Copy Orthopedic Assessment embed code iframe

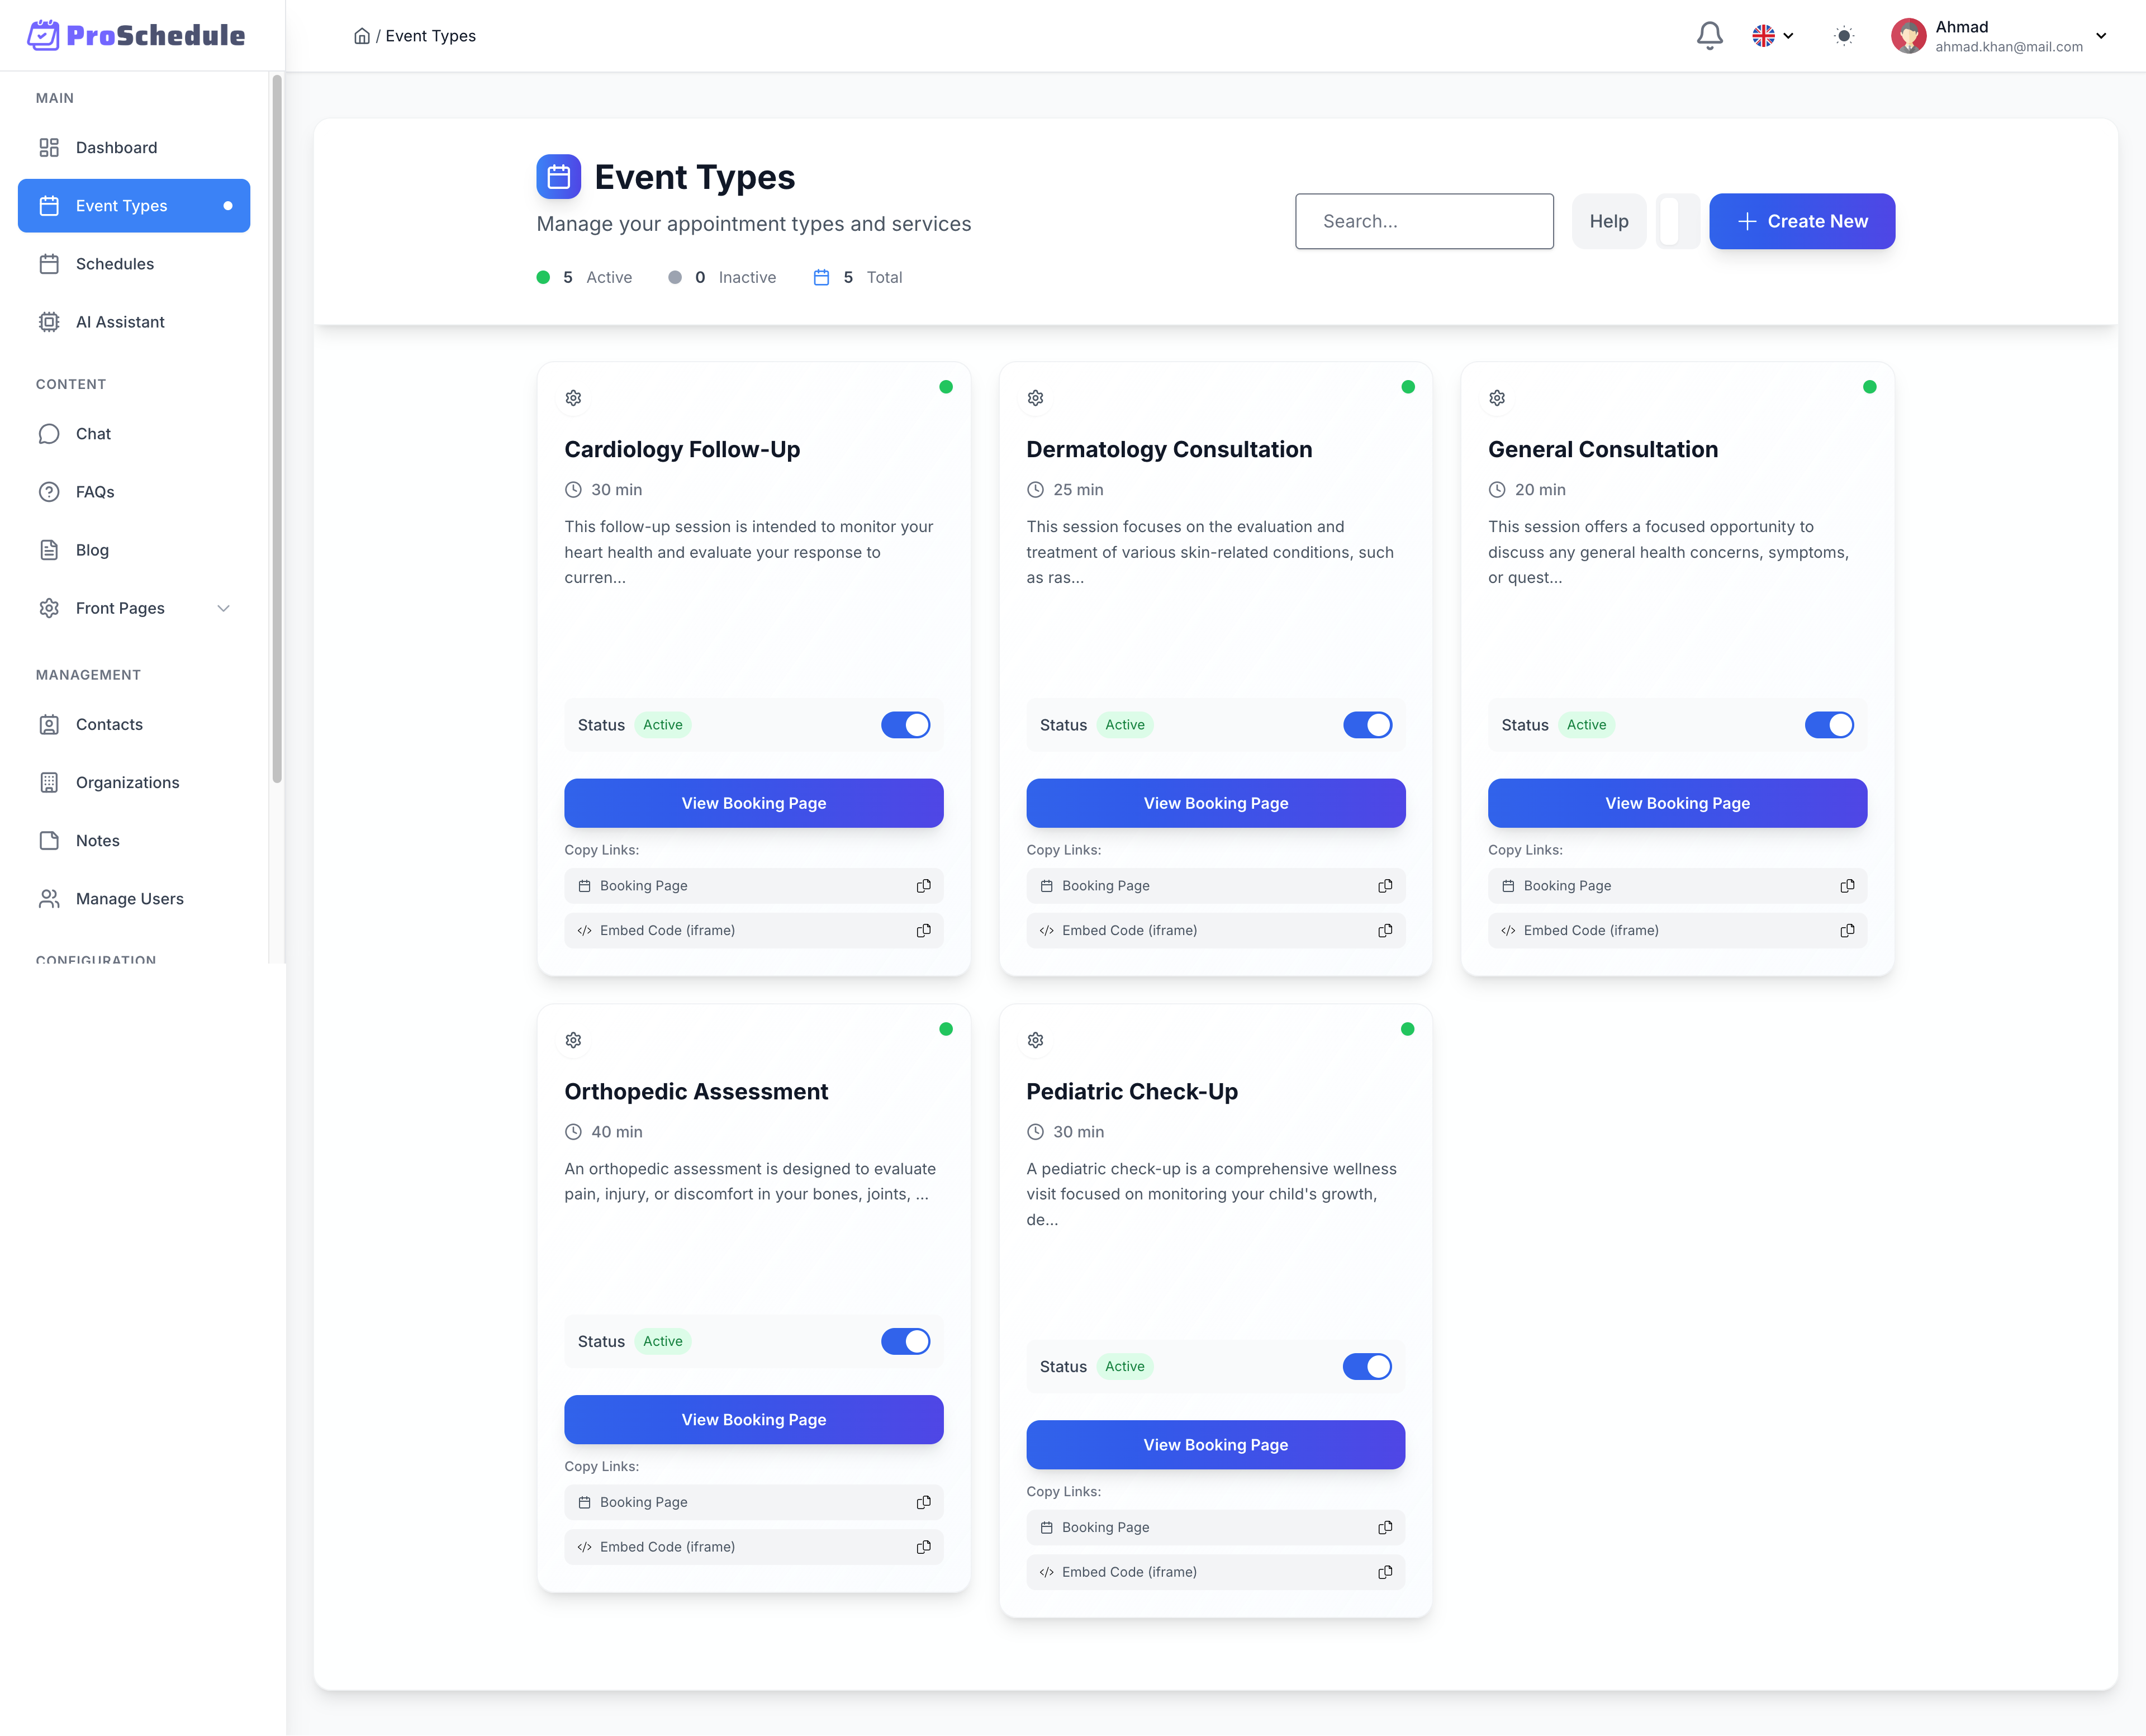[923, 1547]
